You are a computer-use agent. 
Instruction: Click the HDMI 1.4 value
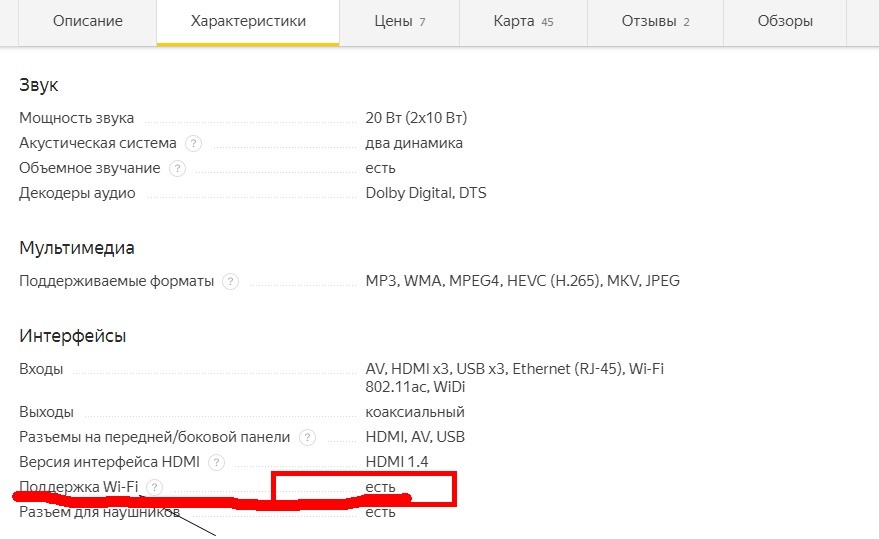[396, 462]
